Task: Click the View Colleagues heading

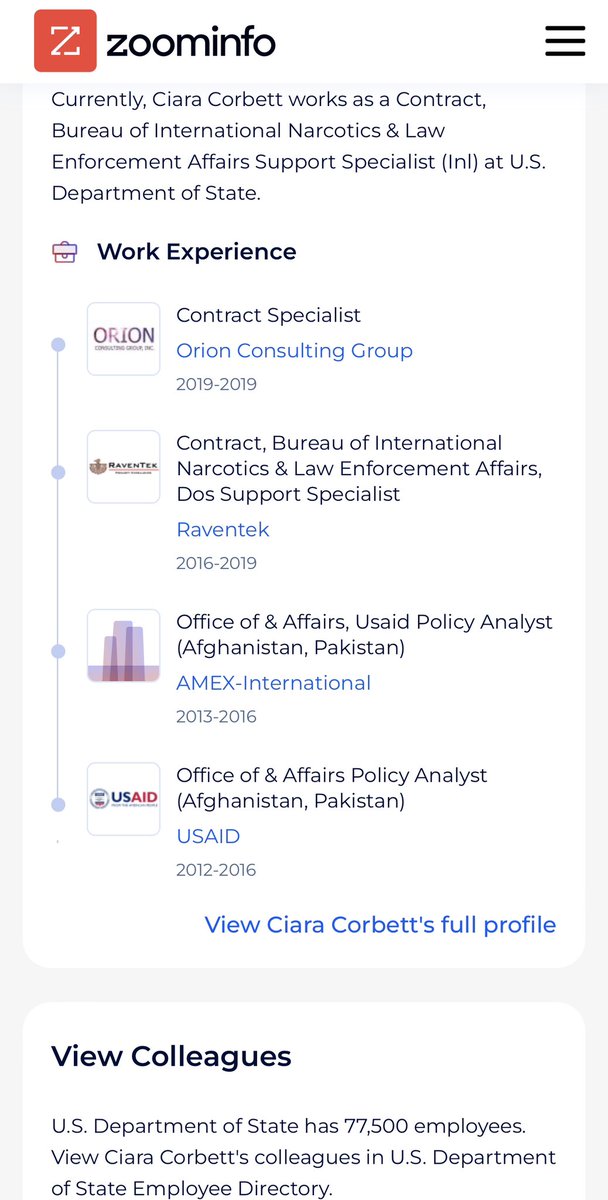Action: coord(171,1056)
